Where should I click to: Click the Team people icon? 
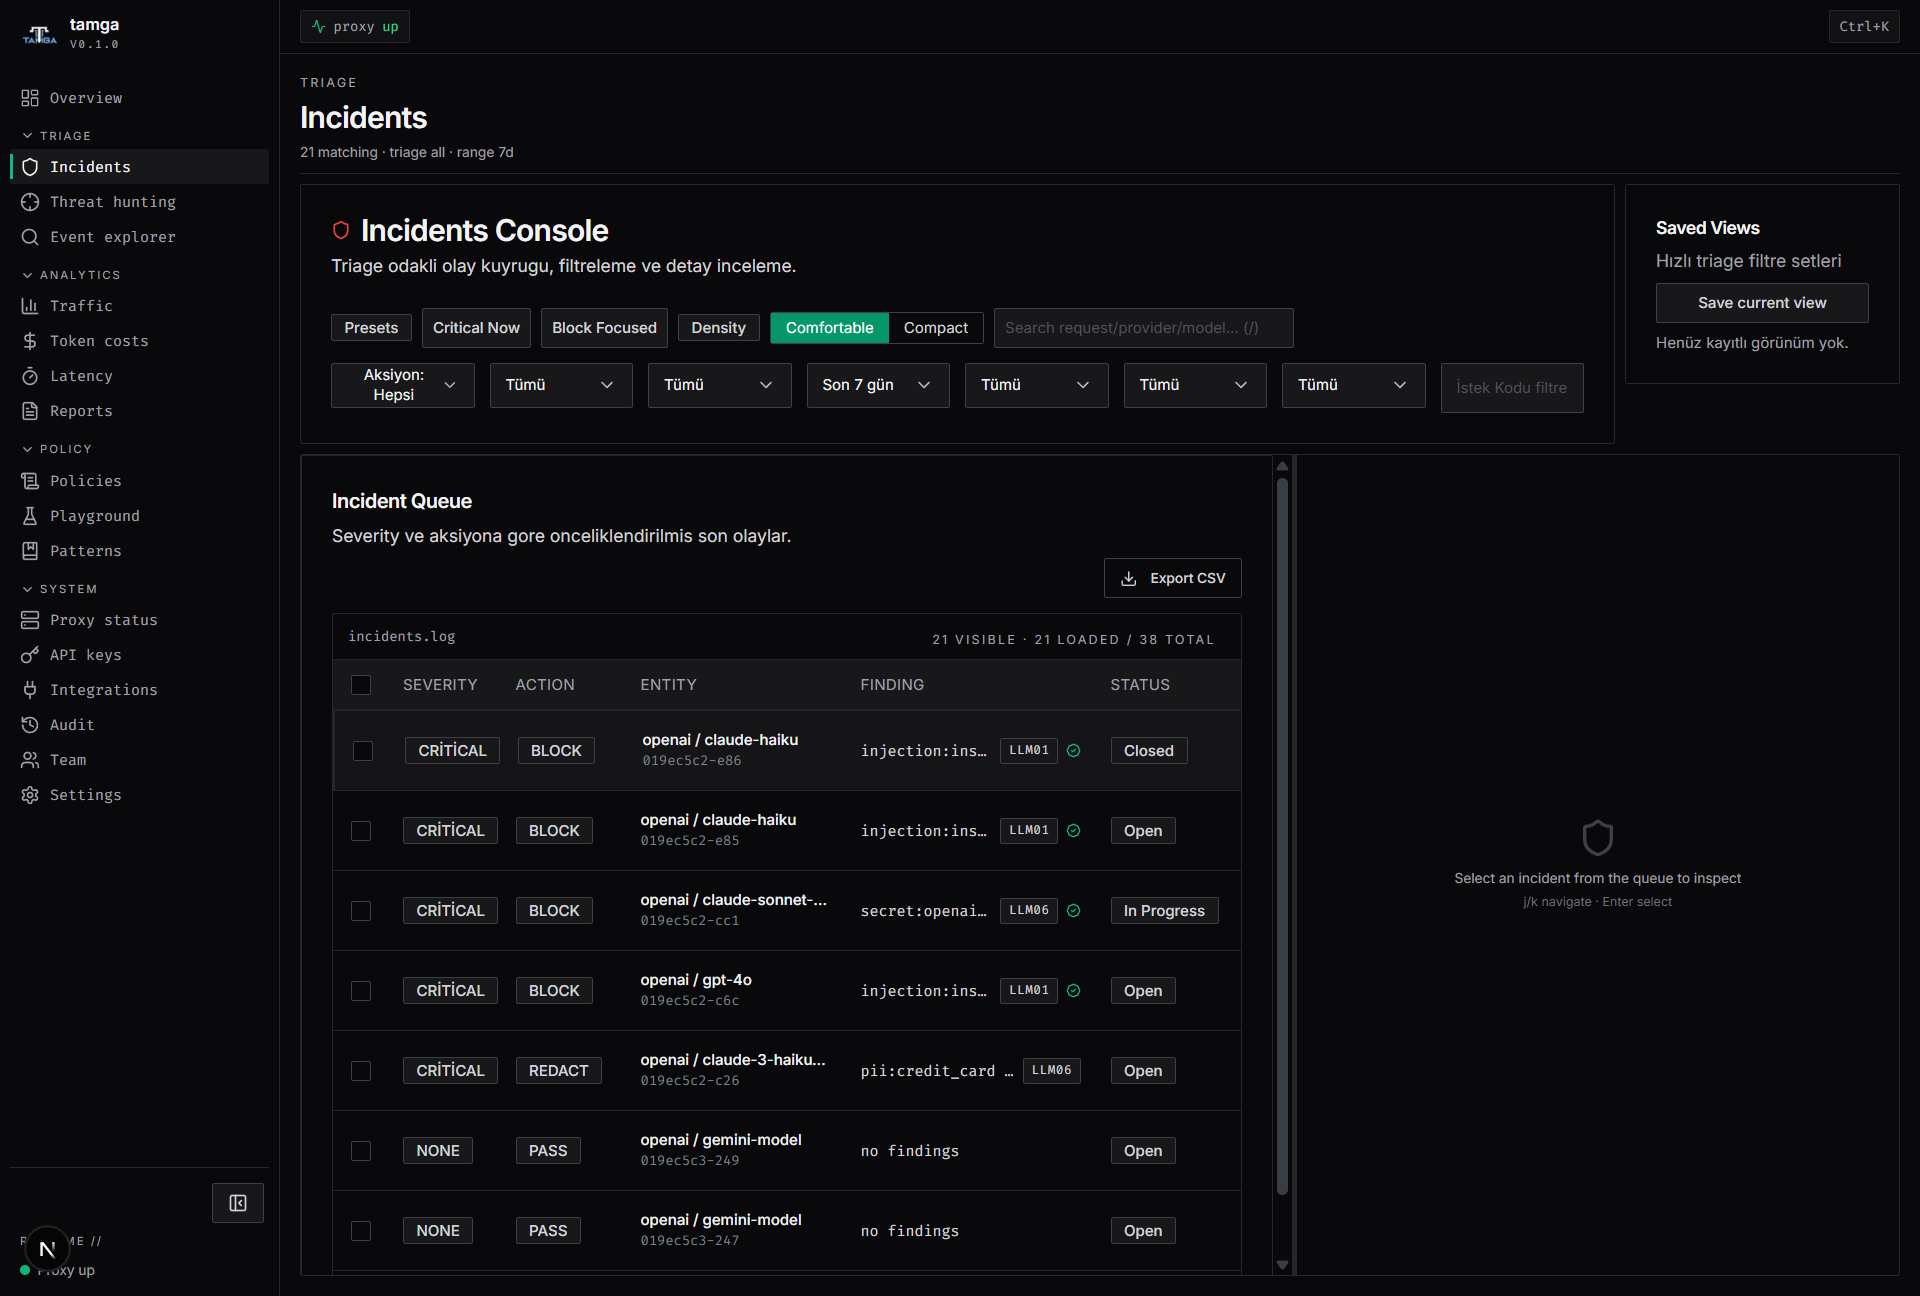[30, 760]
